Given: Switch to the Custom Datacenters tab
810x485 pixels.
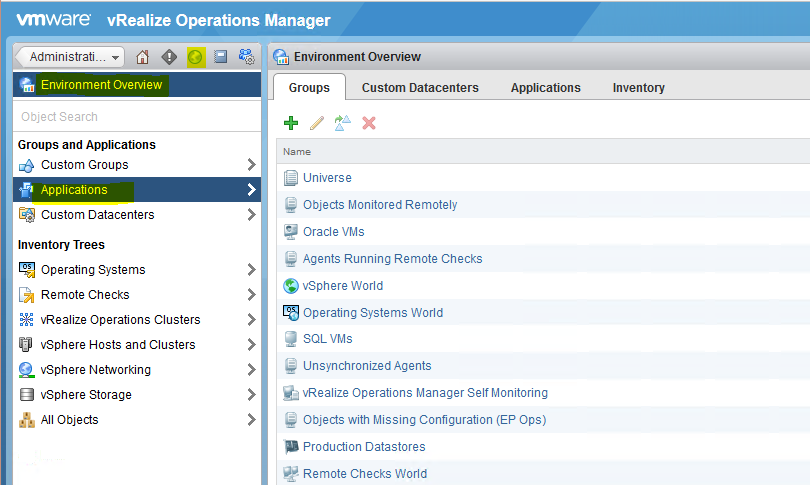Looking at the screenshot, I should tap(420, 88).
